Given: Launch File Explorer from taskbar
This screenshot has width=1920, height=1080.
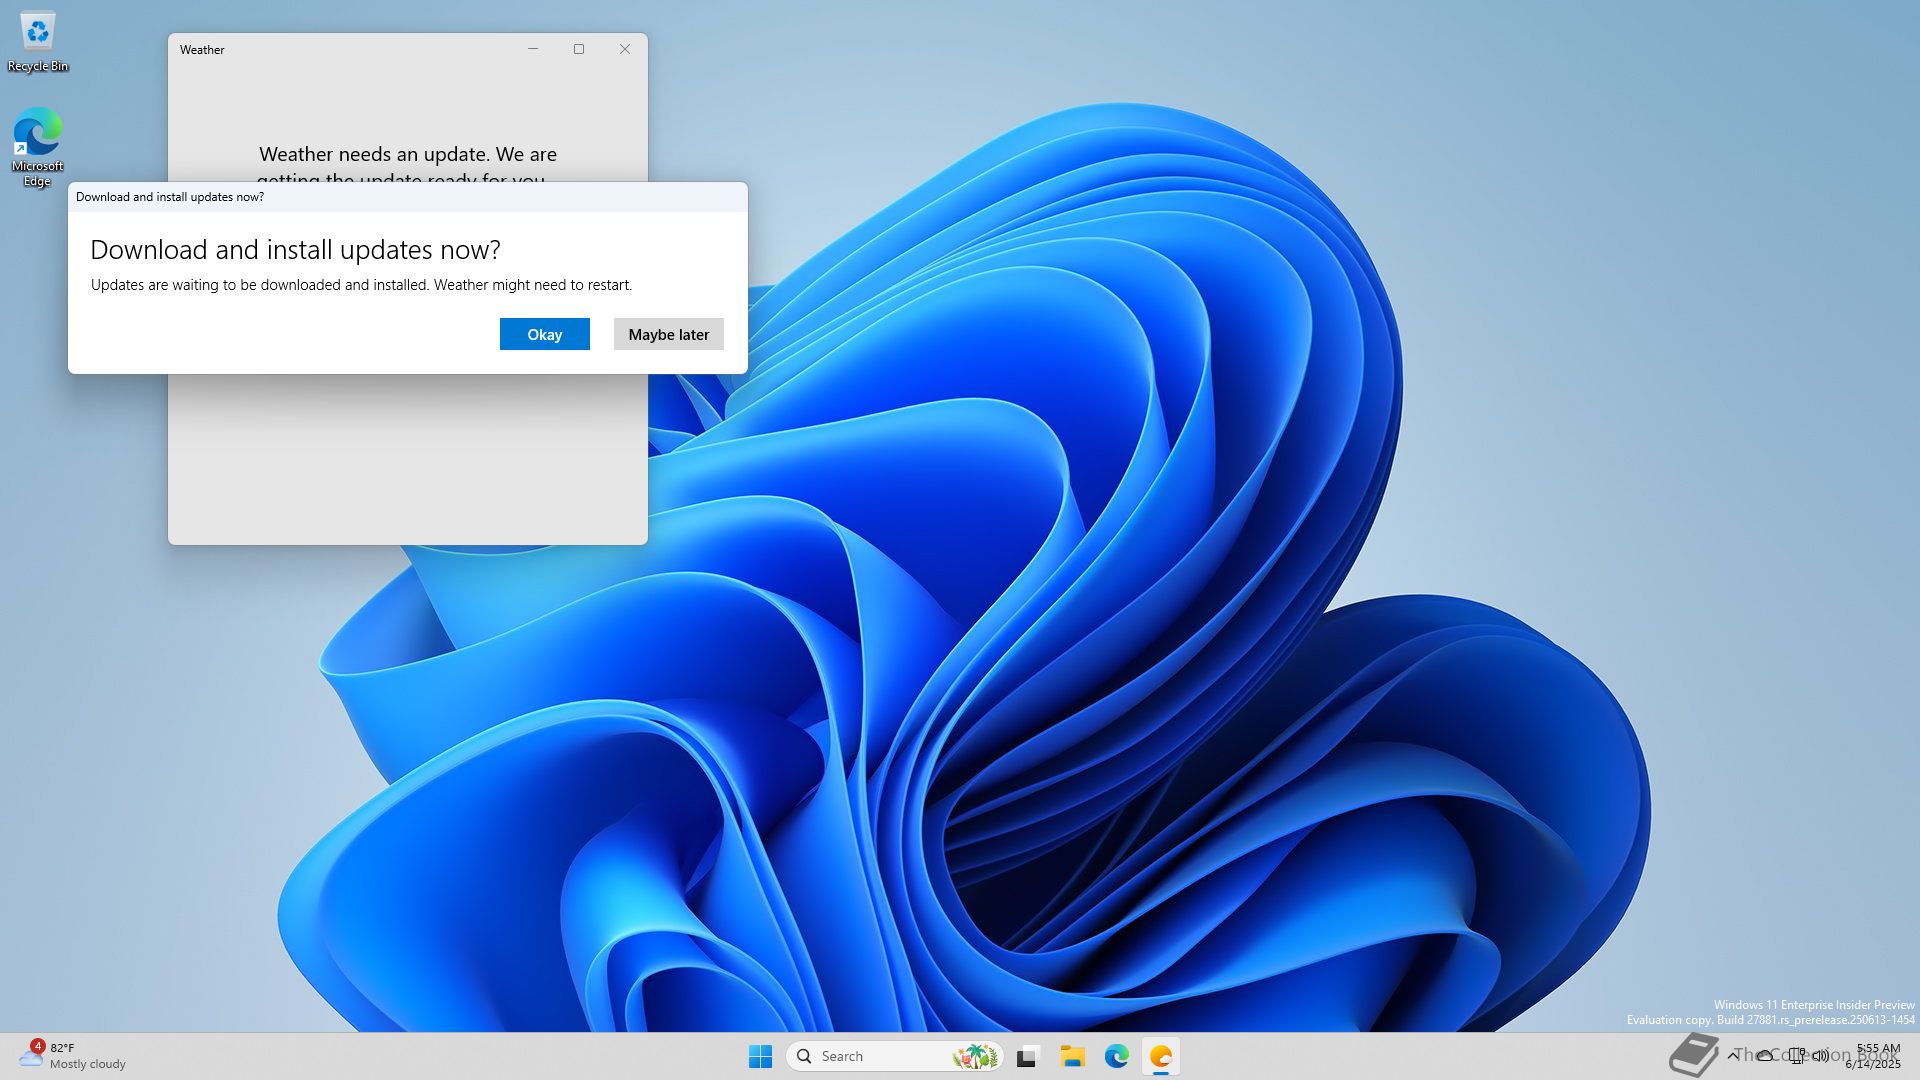Looking at the screenshot, I should [1072, 1056].
